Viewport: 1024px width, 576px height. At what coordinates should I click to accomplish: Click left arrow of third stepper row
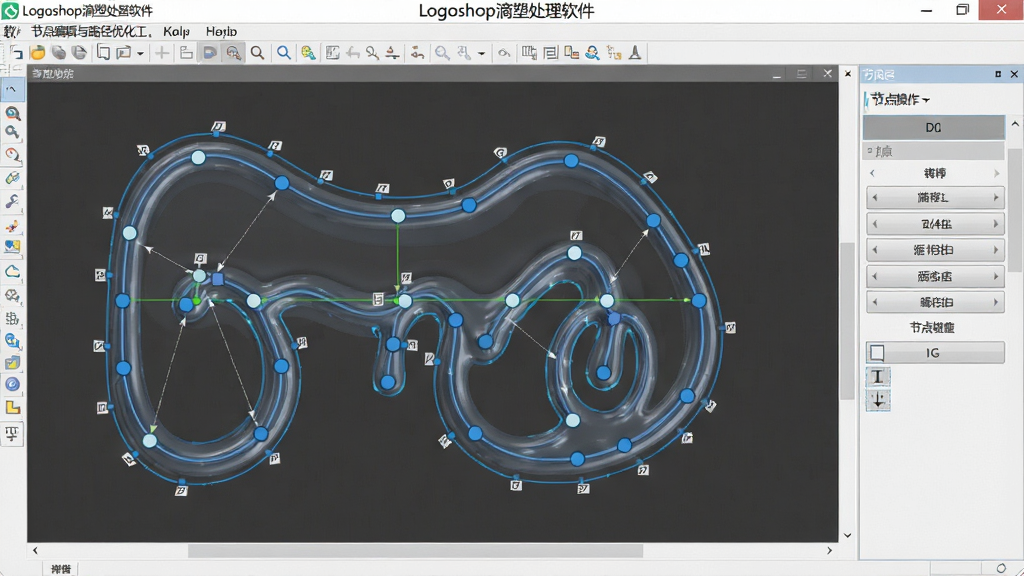point(875,249)
